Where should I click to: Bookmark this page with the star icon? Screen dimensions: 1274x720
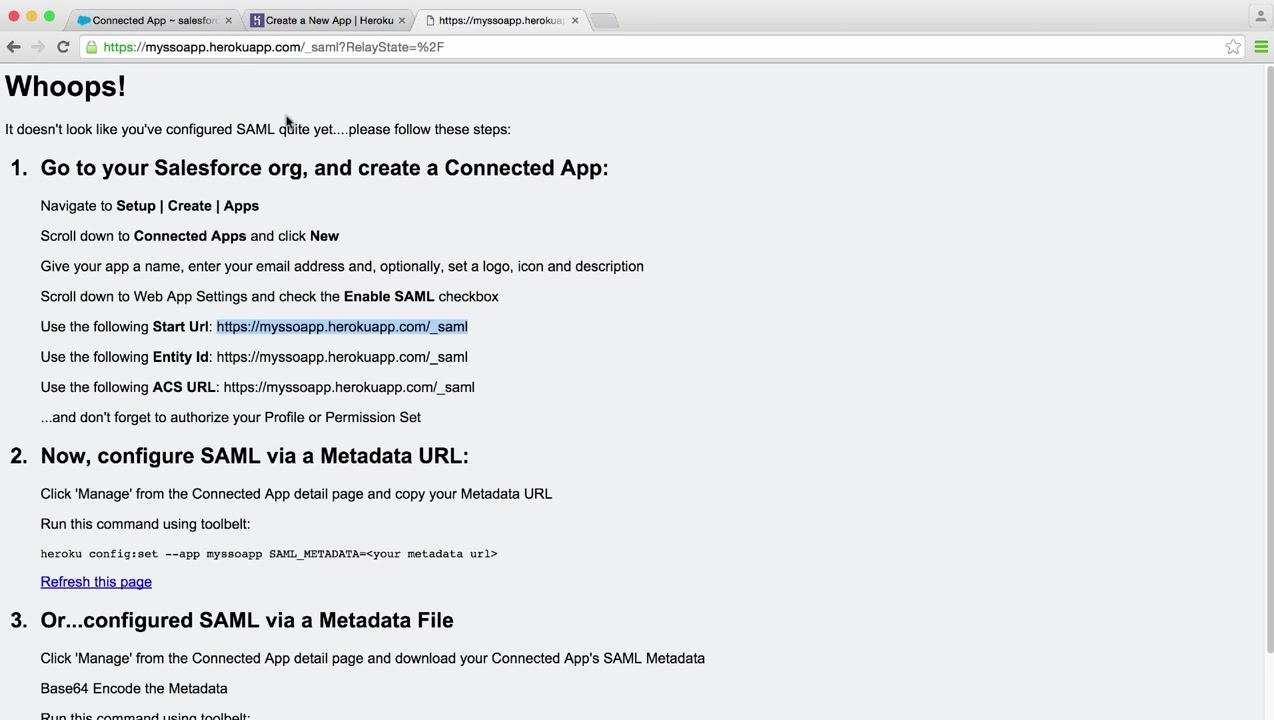pyautogui.click(x=1233, y=47)
